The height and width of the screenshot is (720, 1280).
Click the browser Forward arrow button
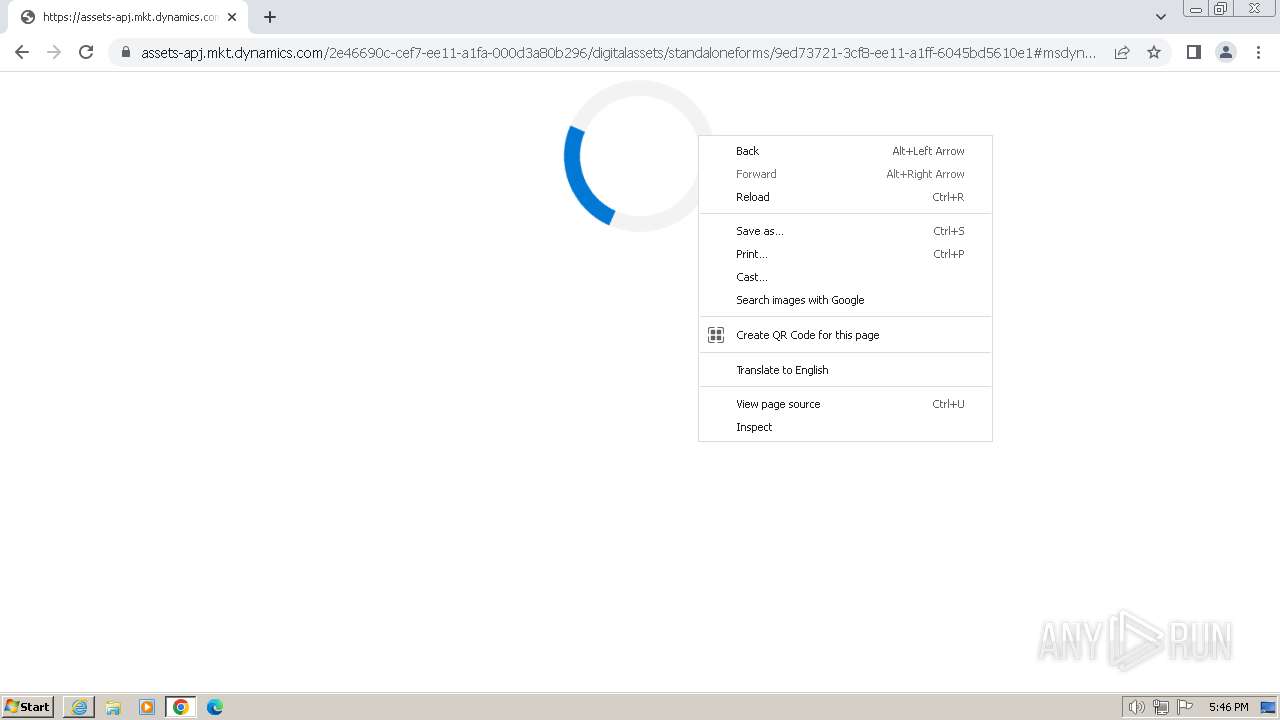[54, 52]
